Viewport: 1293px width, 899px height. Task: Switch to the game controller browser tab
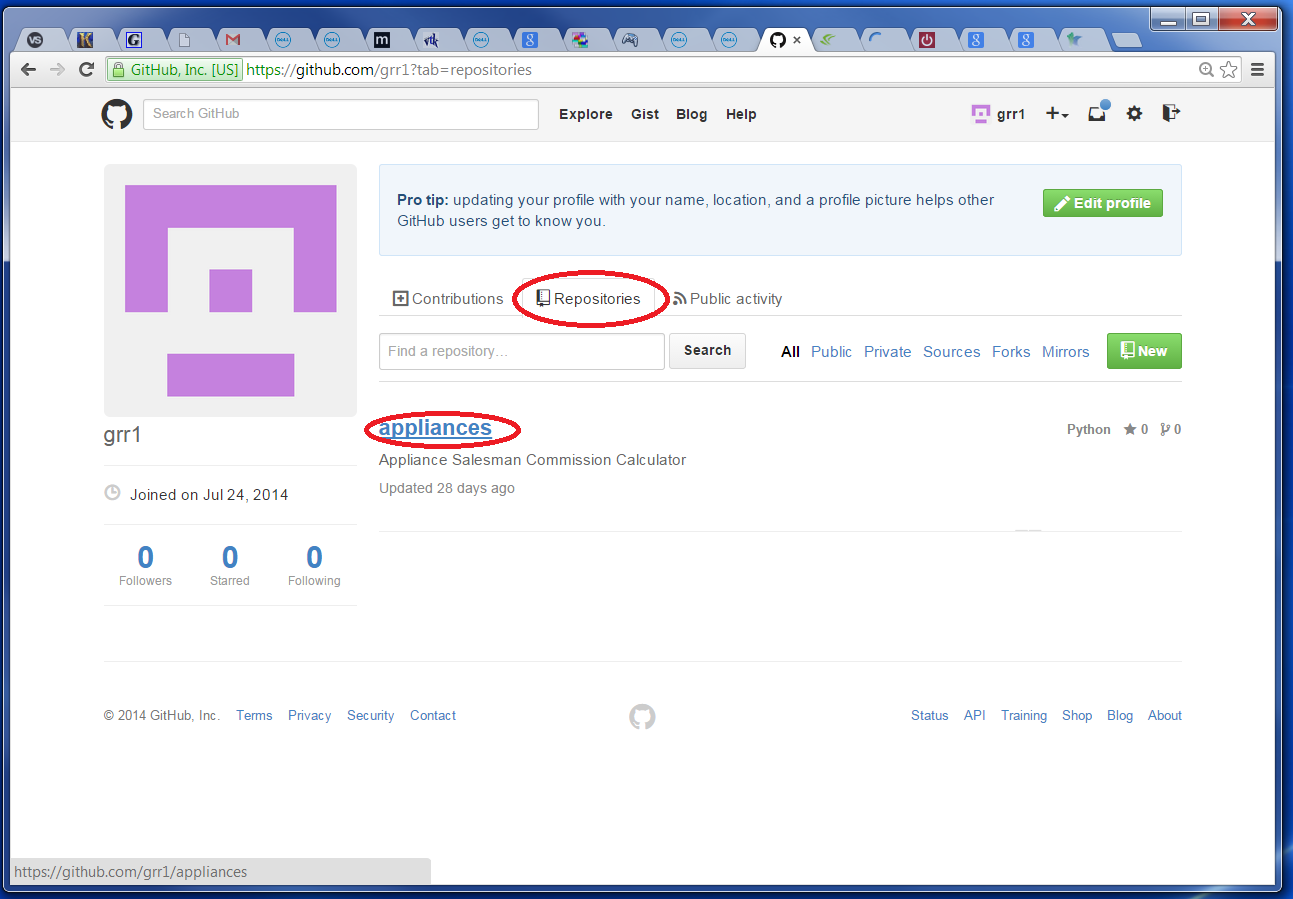[x=629, y=40]
